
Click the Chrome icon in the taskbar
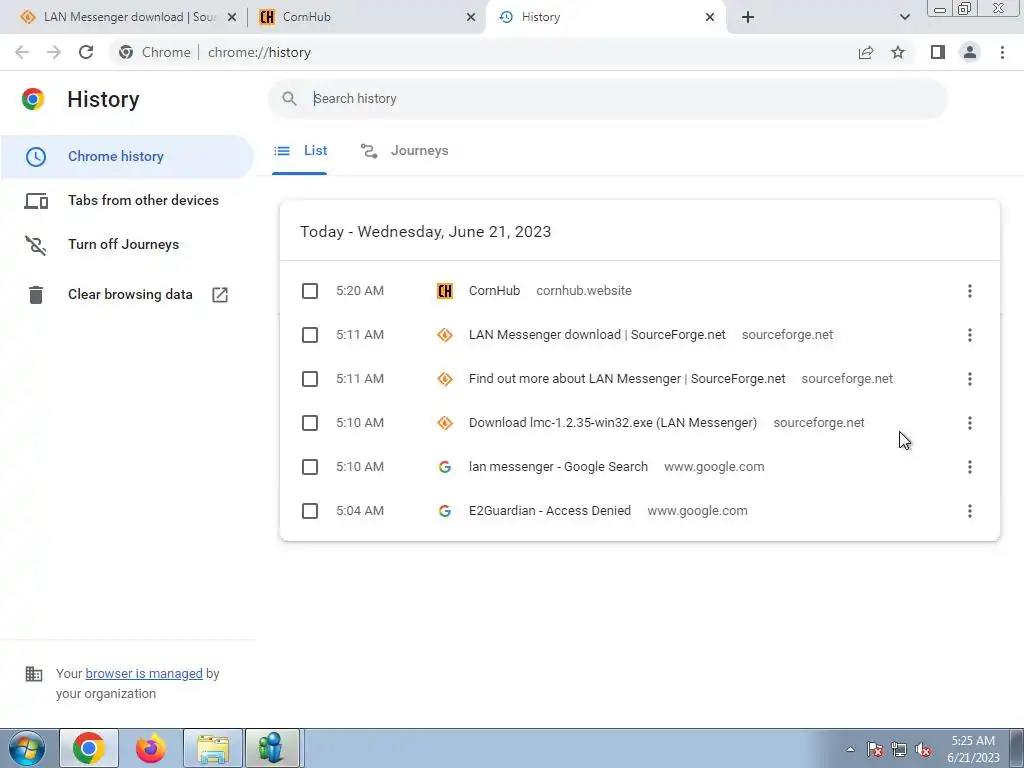tap(89, 748)
